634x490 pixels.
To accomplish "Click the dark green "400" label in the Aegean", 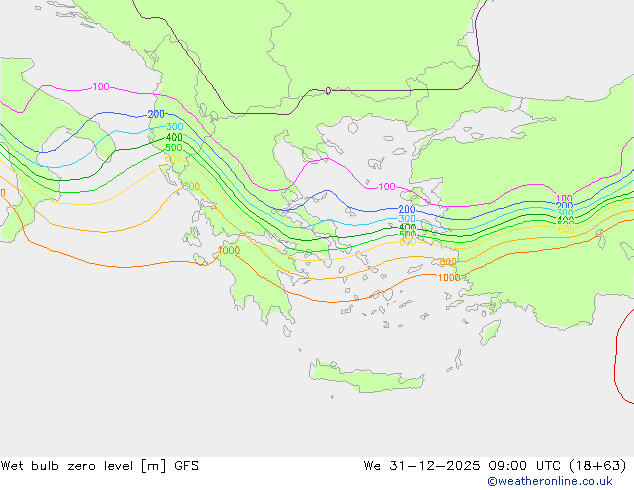I will point(408,227).
